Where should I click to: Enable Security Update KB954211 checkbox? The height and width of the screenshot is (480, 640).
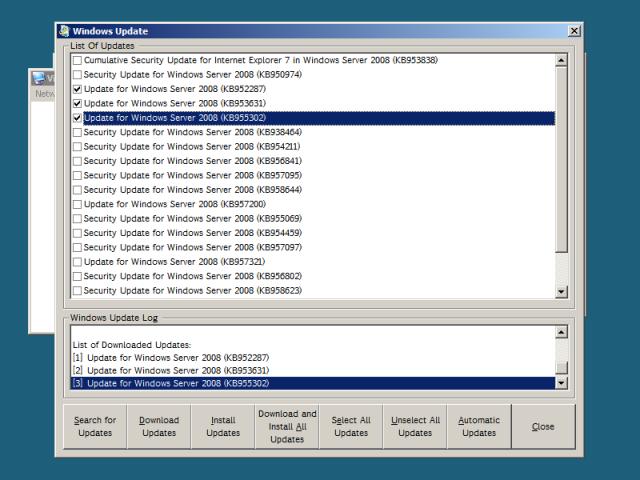click(x=77, y=147)
